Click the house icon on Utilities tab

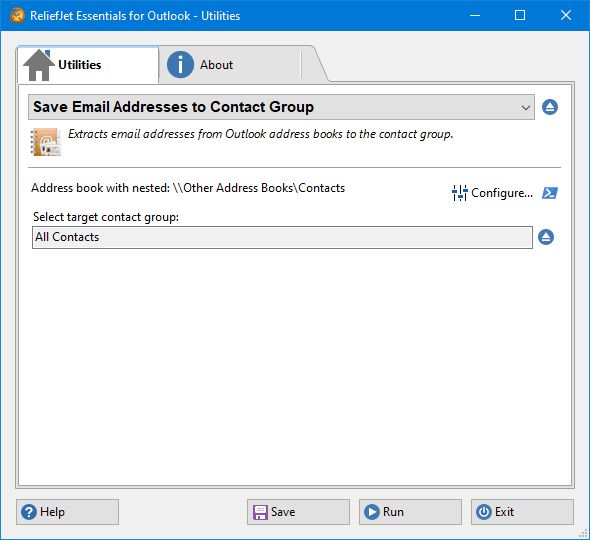(x=38, y=65)
